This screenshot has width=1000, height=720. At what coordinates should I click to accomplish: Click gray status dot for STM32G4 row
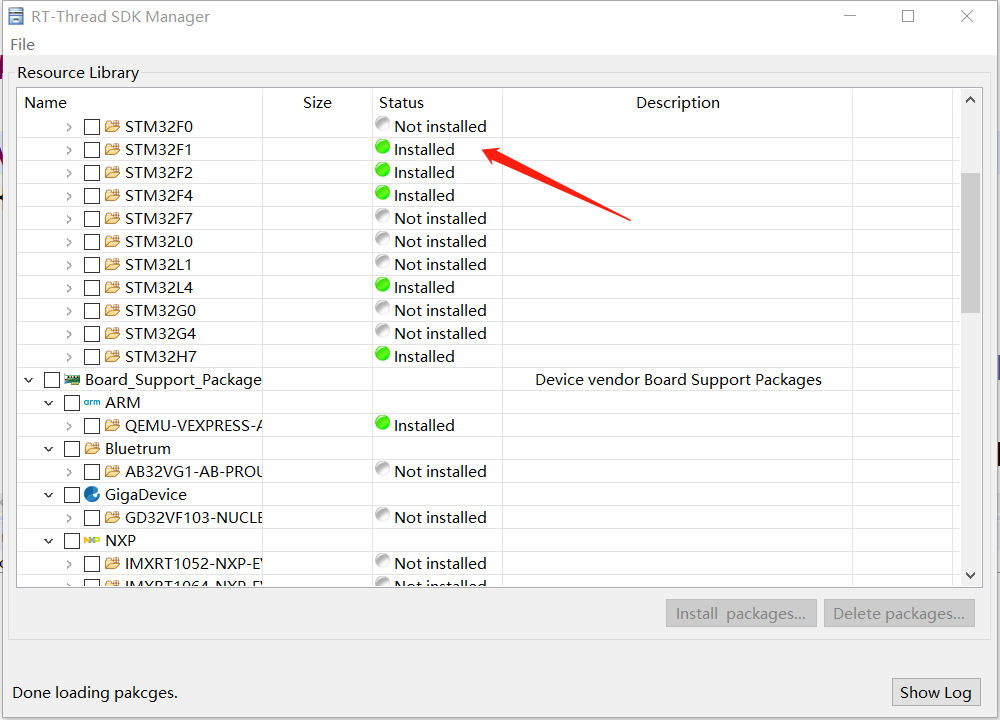(383, 330)
